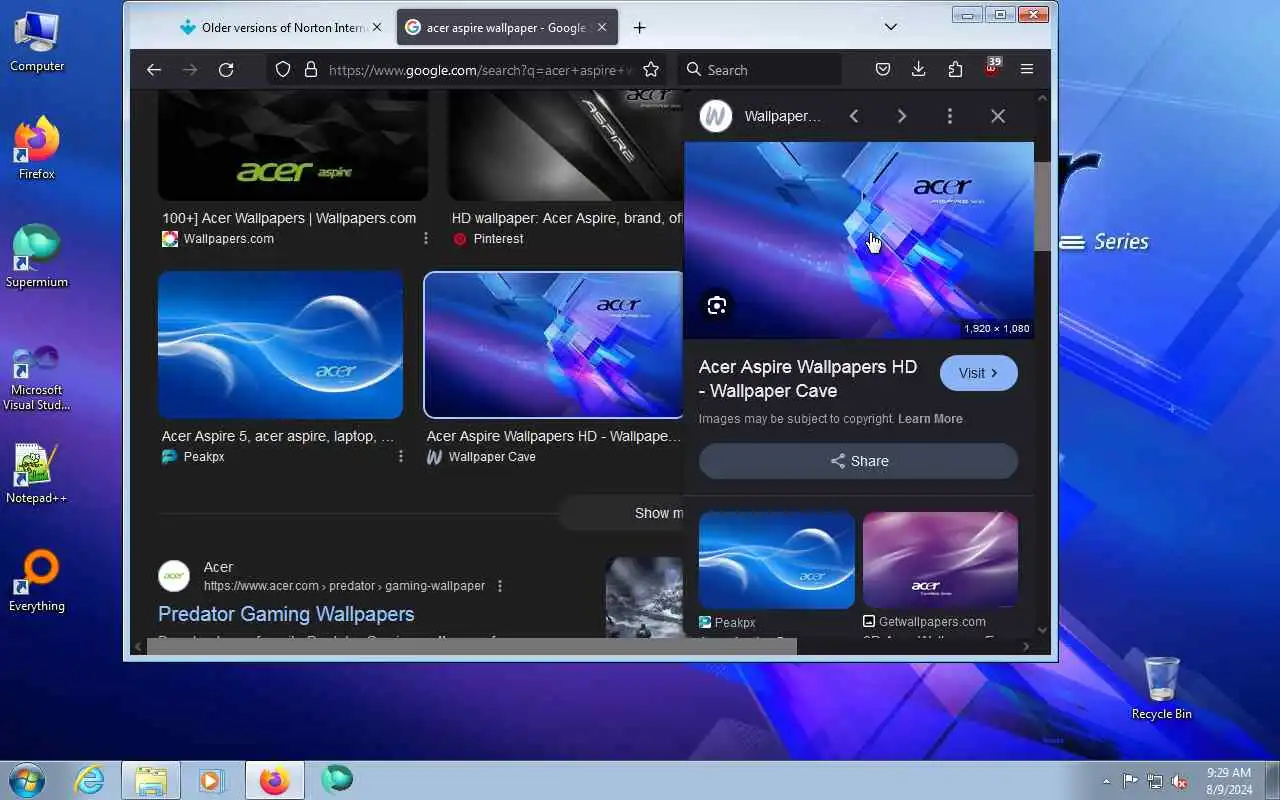1280x800 pixels.
Task: Open the green acer aspire logo thumbnail
Action: 293,146
